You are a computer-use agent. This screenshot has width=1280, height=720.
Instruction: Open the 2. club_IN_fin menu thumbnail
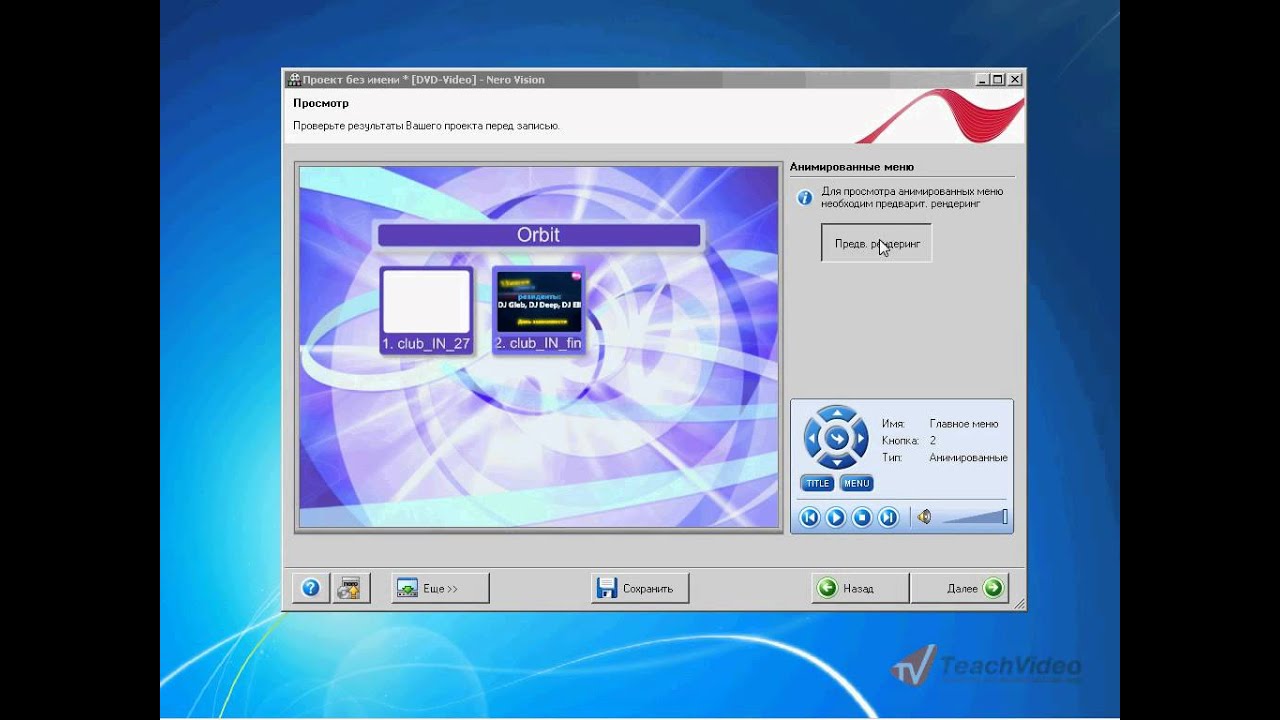click(x=539, y=310)
